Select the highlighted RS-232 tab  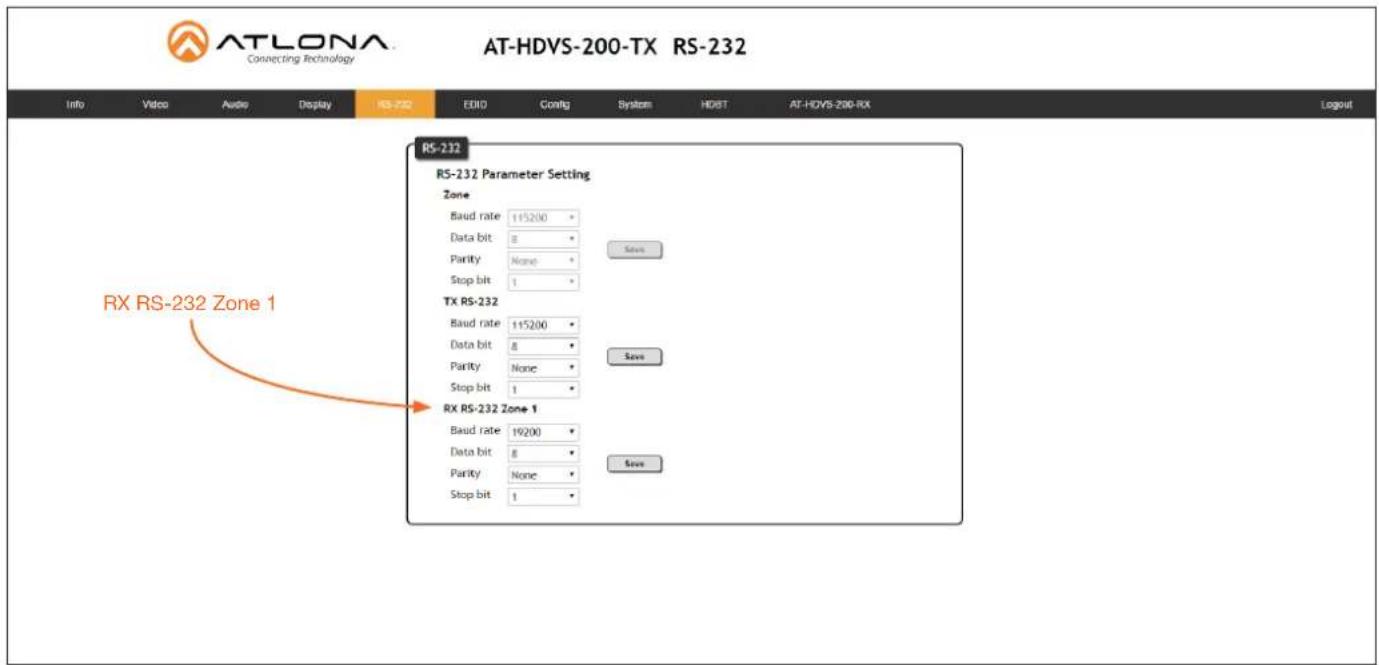[x=395, y=104]
